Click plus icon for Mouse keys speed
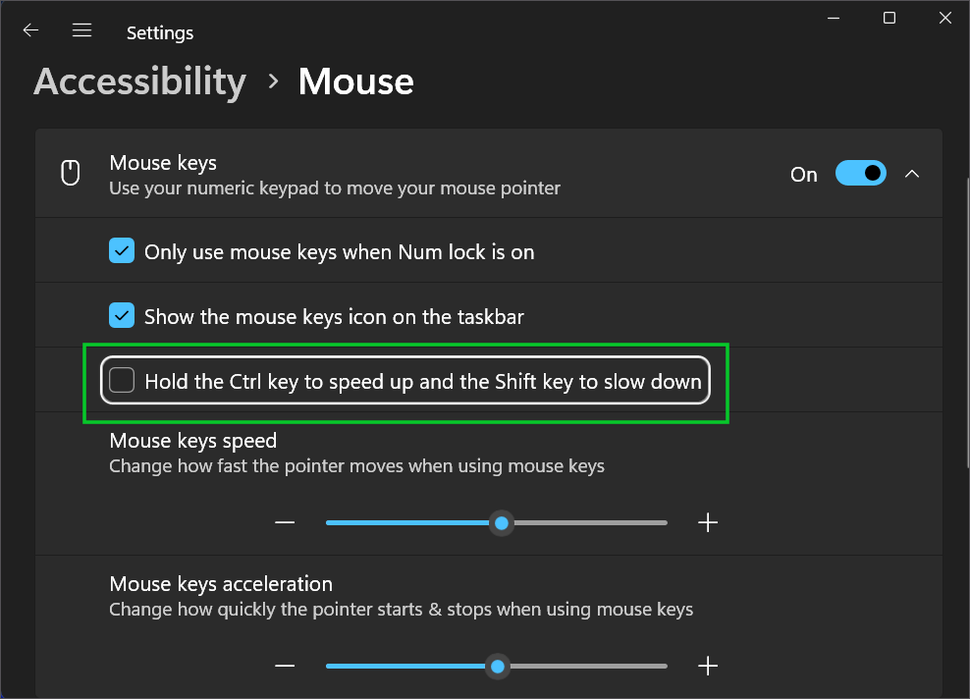 [x=708, y=523]
